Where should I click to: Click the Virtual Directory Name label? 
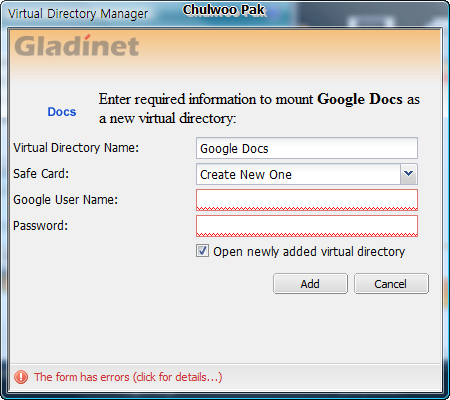[x=76, y=148]
